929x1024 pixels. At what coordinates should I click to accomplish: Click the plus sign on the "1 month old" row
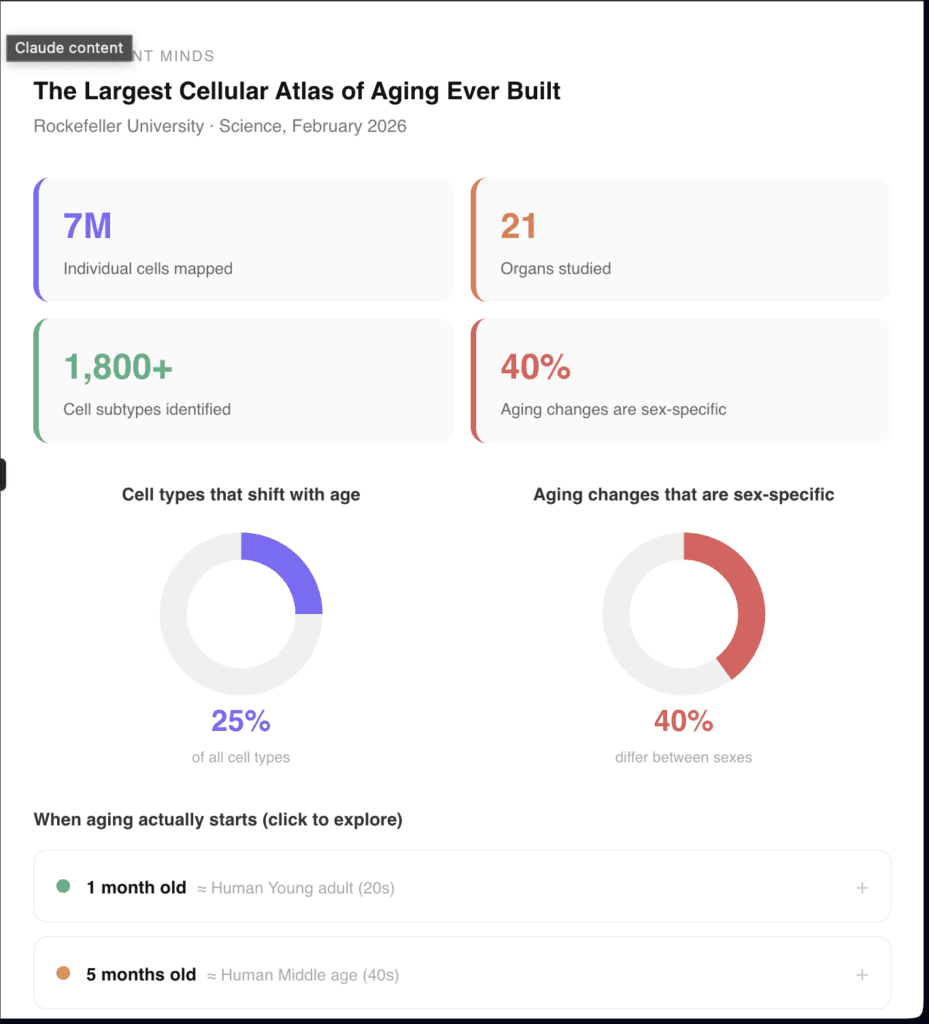tap(862, 887)
